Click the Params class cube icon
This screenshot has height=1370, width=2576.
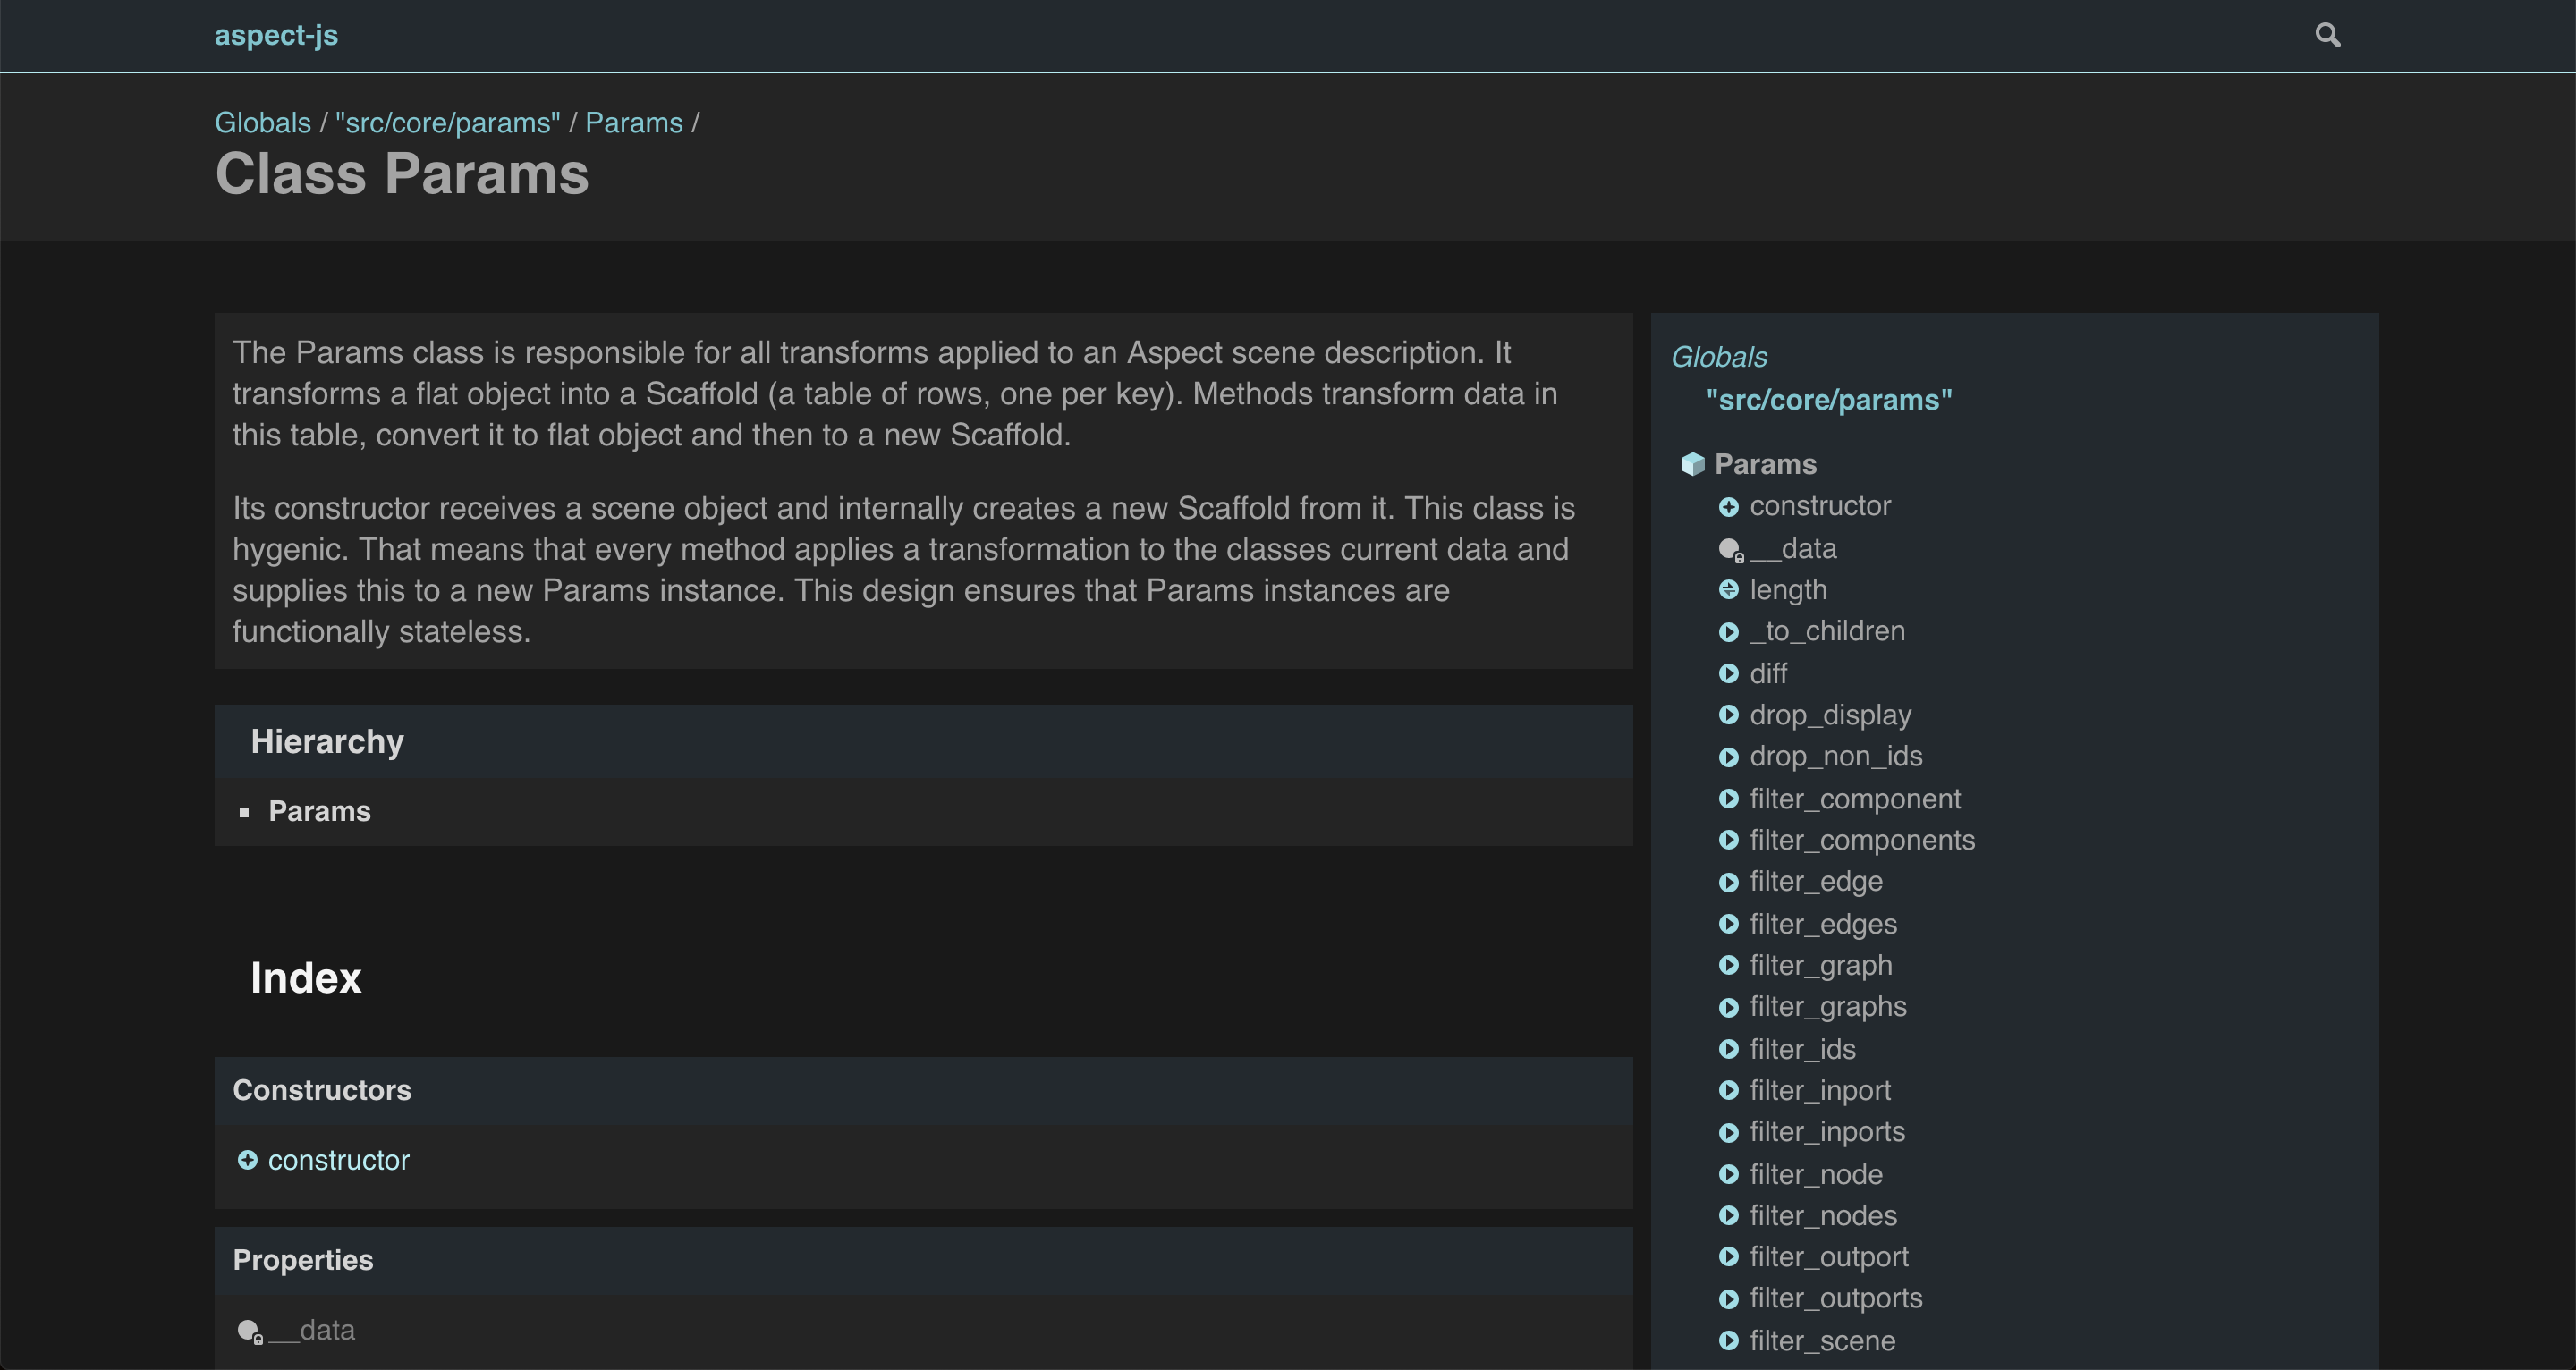(1692, 464)
